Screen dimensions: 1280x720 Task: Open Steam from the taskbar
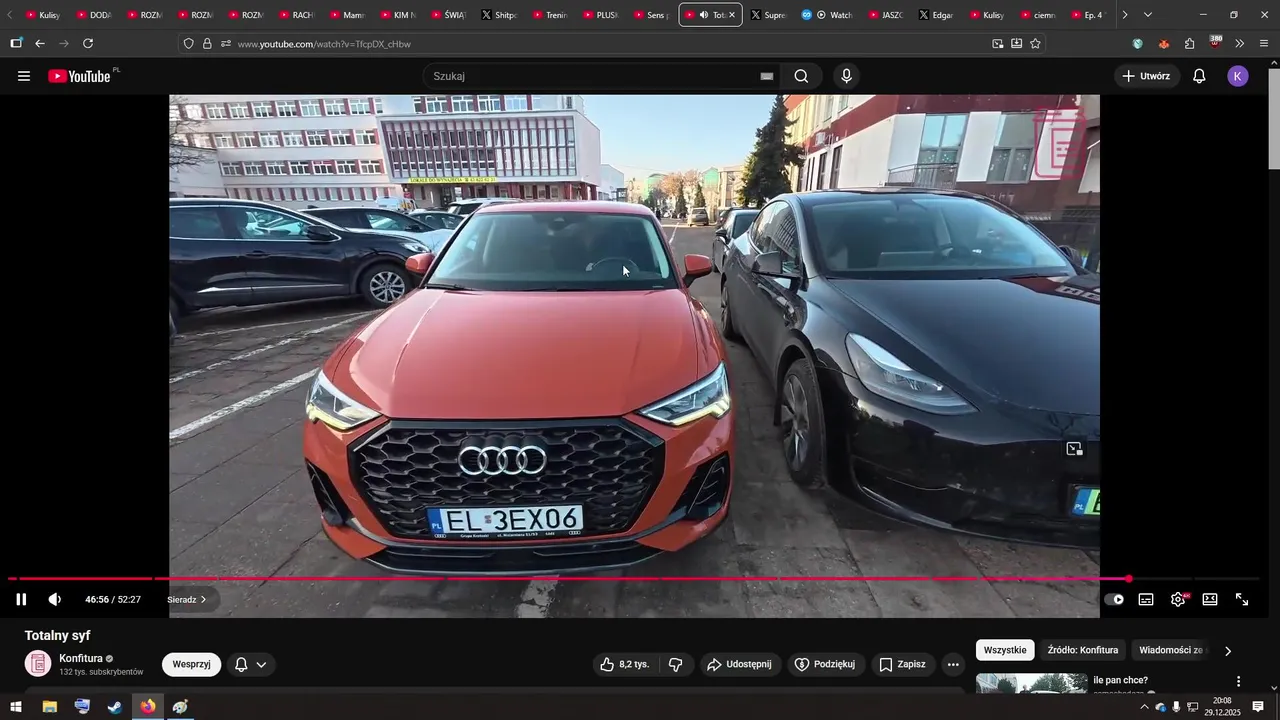click(115, 707)
